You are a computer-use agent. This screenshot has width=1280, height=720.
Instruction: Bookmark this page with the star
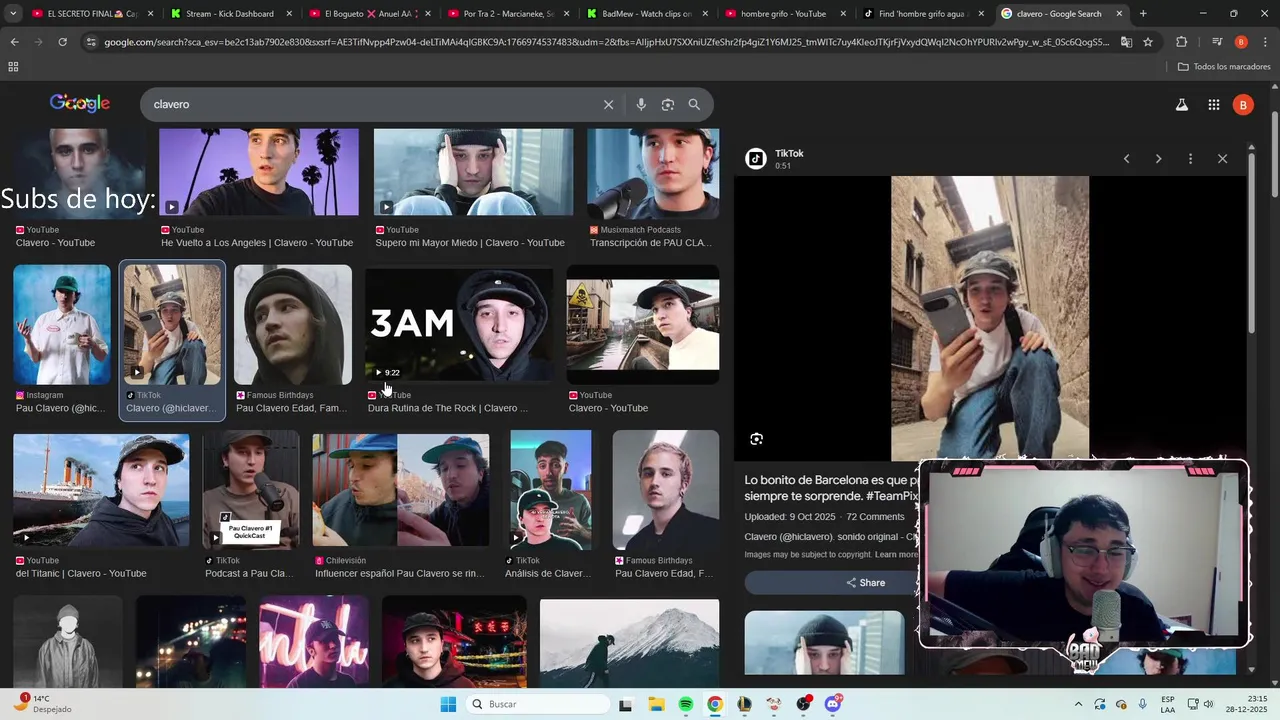(x=1148, y=42)
